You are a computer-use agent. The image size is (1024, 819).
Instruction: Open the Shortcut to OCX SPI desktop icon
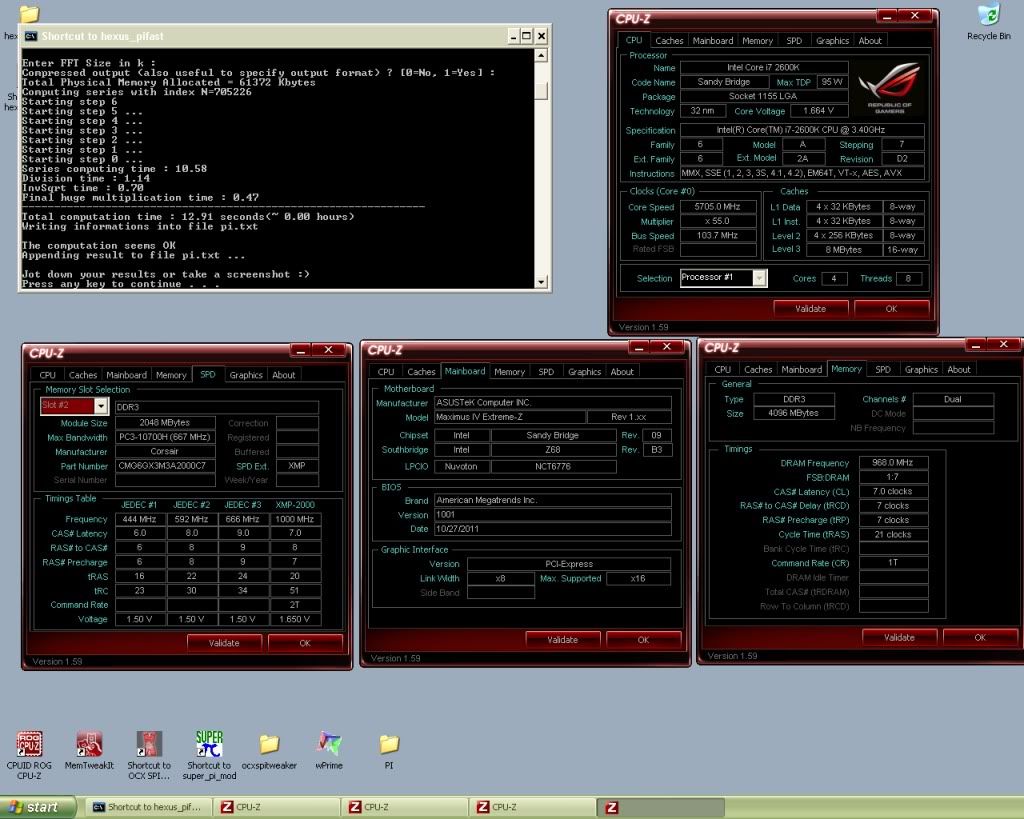149,744
